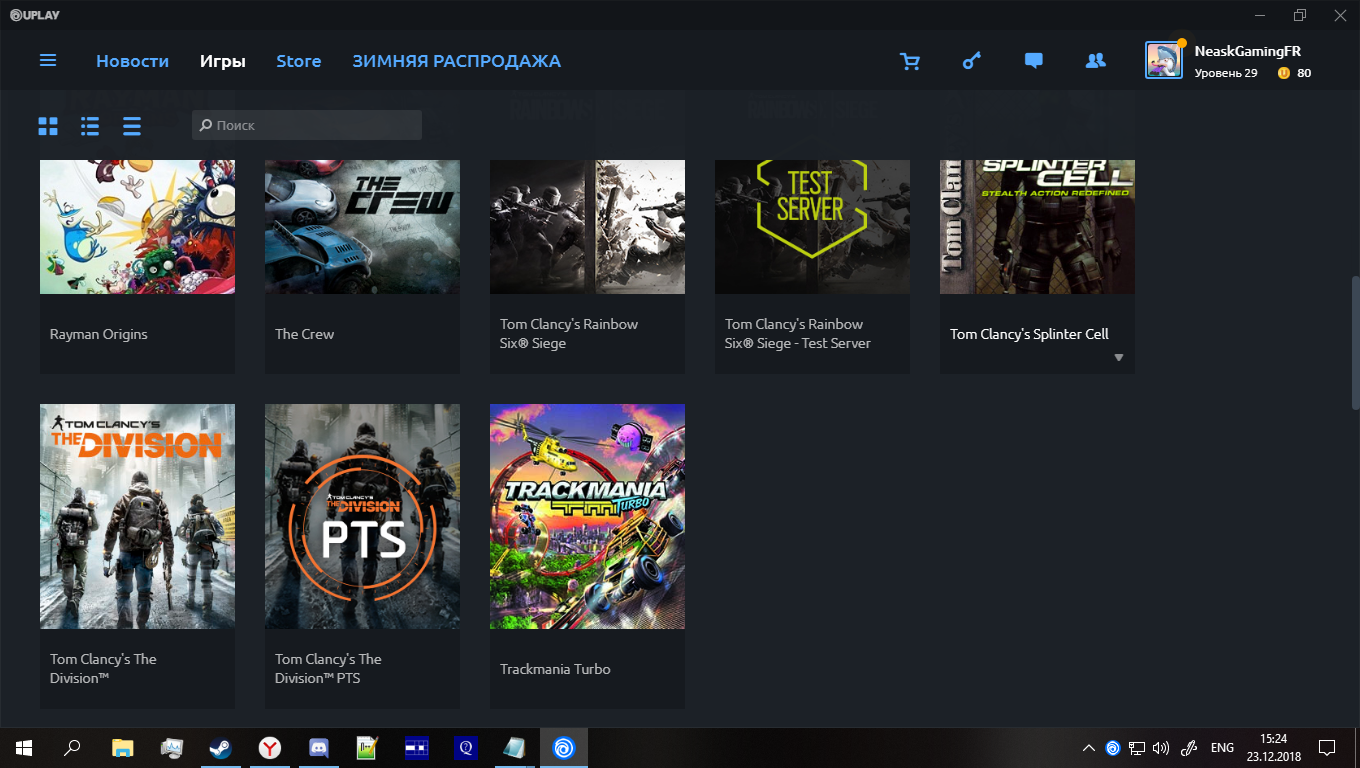The height and width of the screenshot is (768, 1360).
Task: Open the Новости tab
Action: pyautogui.click(x=132, y=61)
